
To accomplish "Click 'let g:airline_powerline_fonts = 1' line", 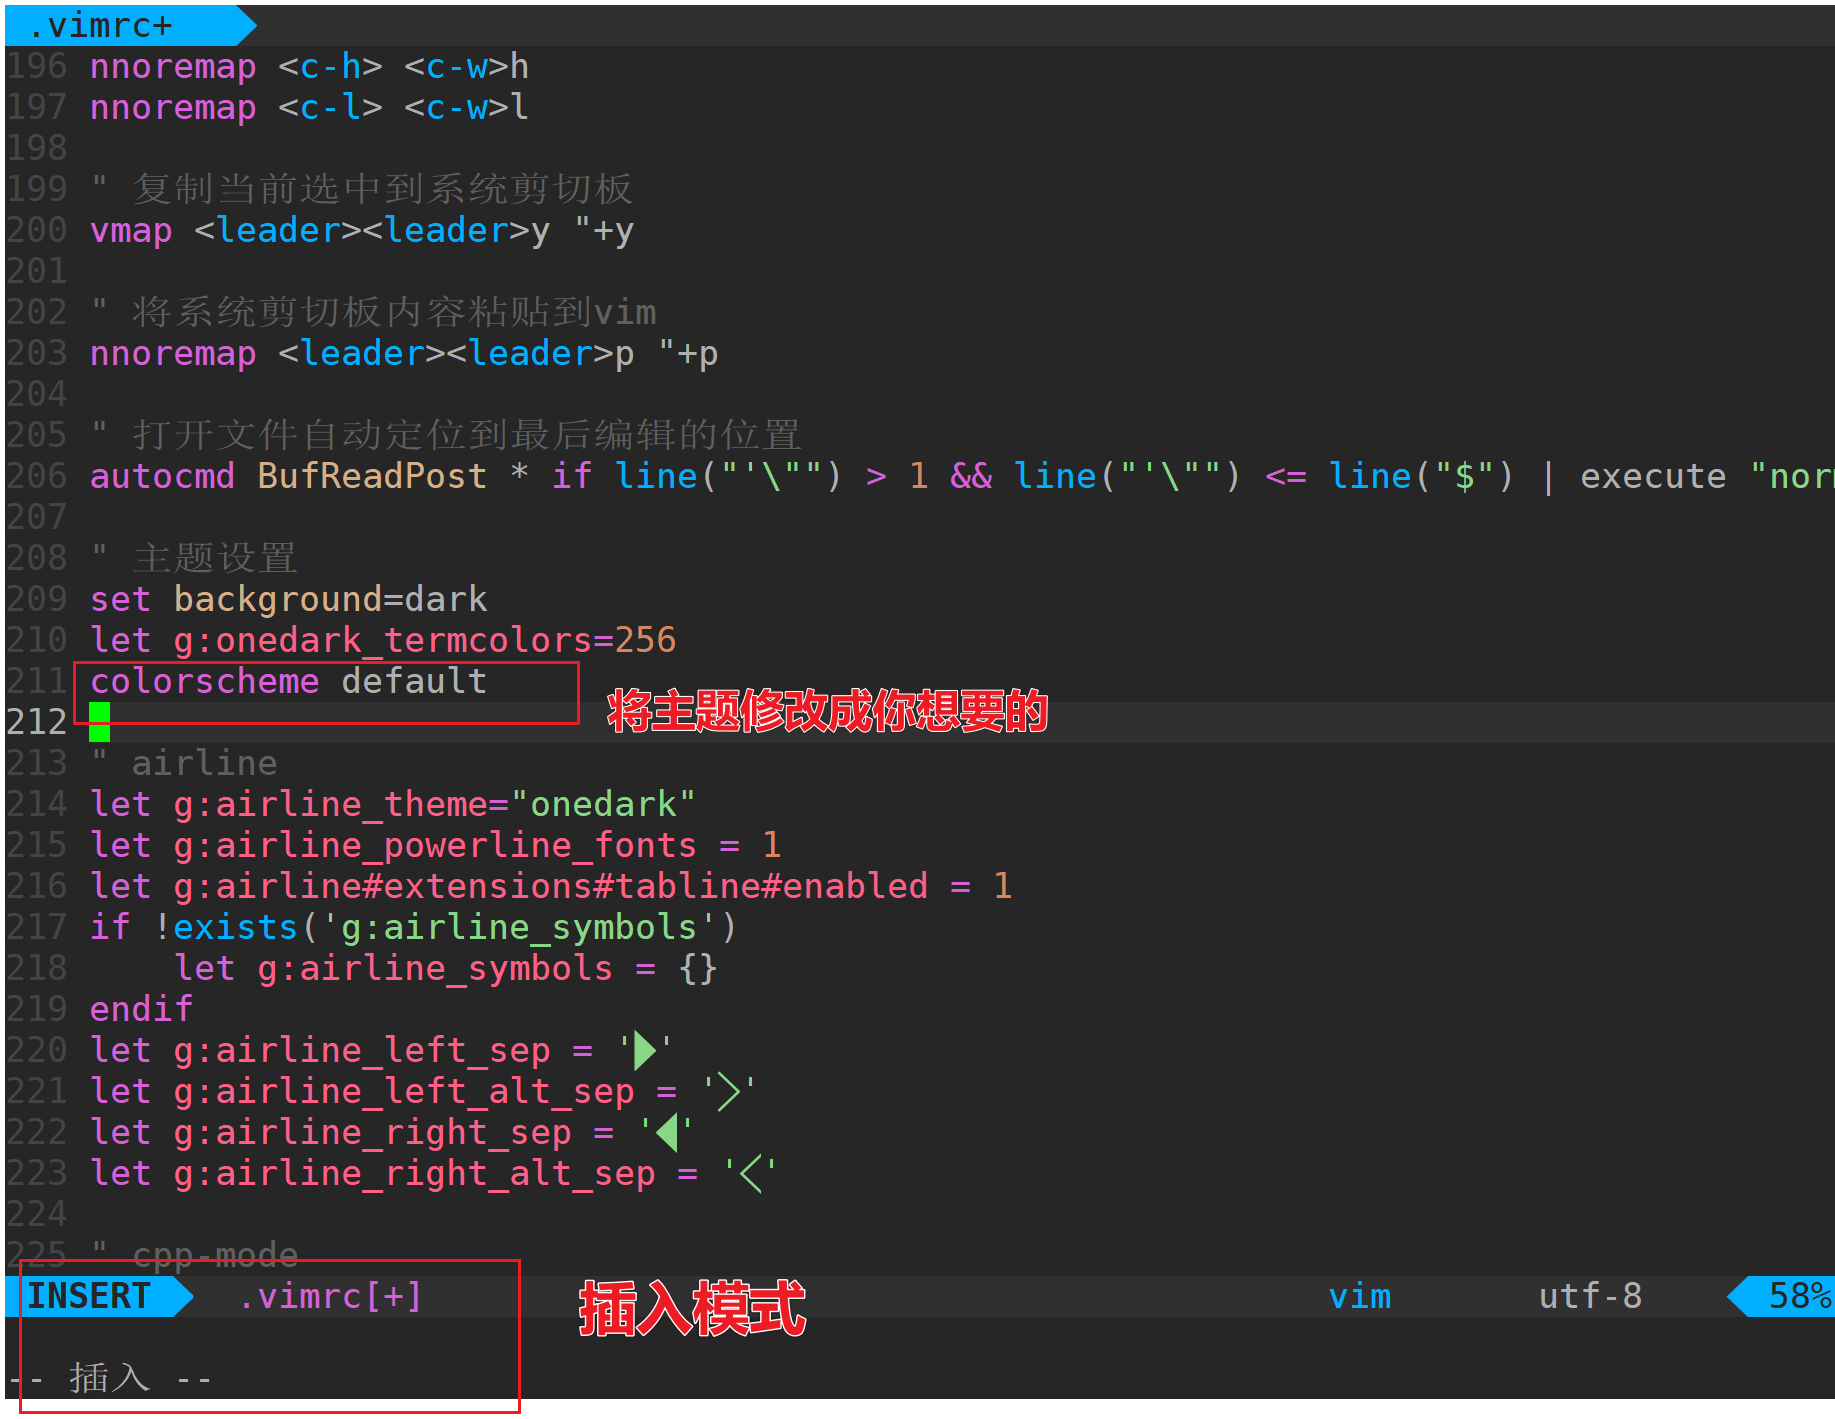I will (x=435, y=845).
